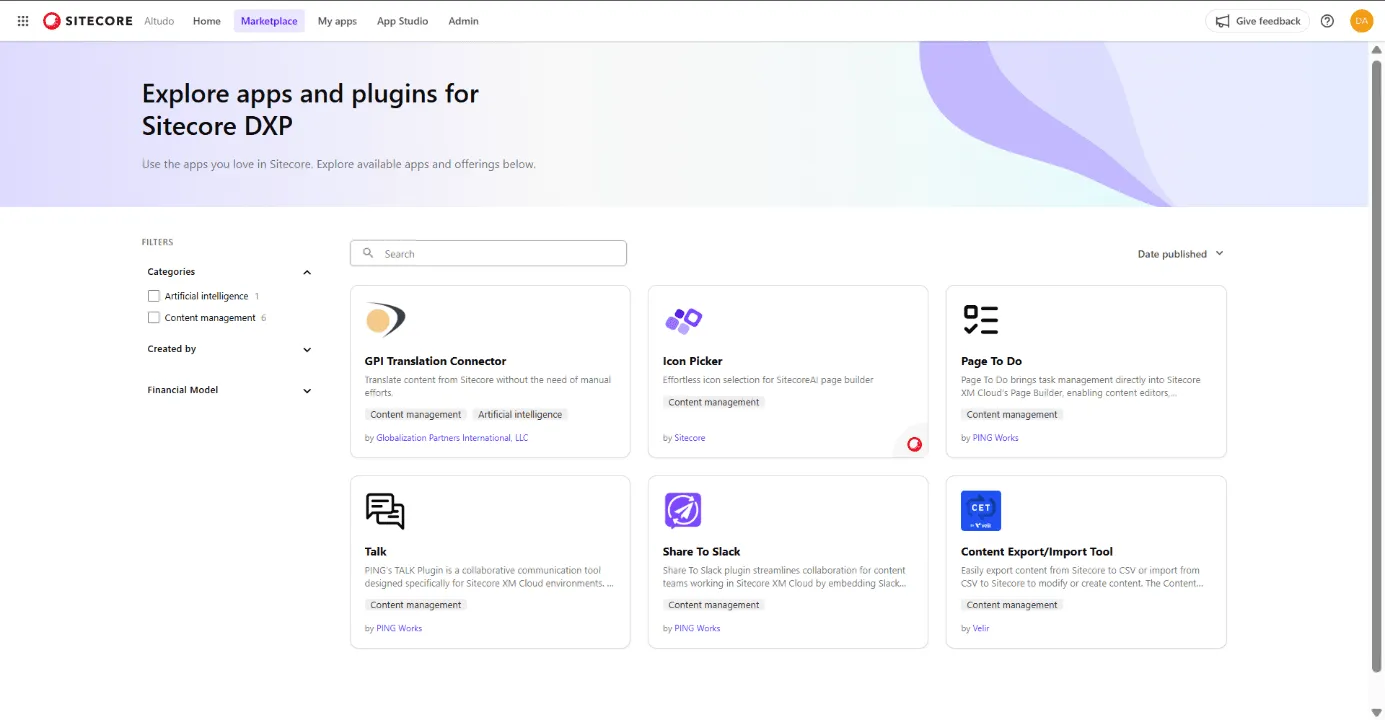Select the Icon Picker app logo
The height and width of the screenshot is (720, 1385).
683,318
